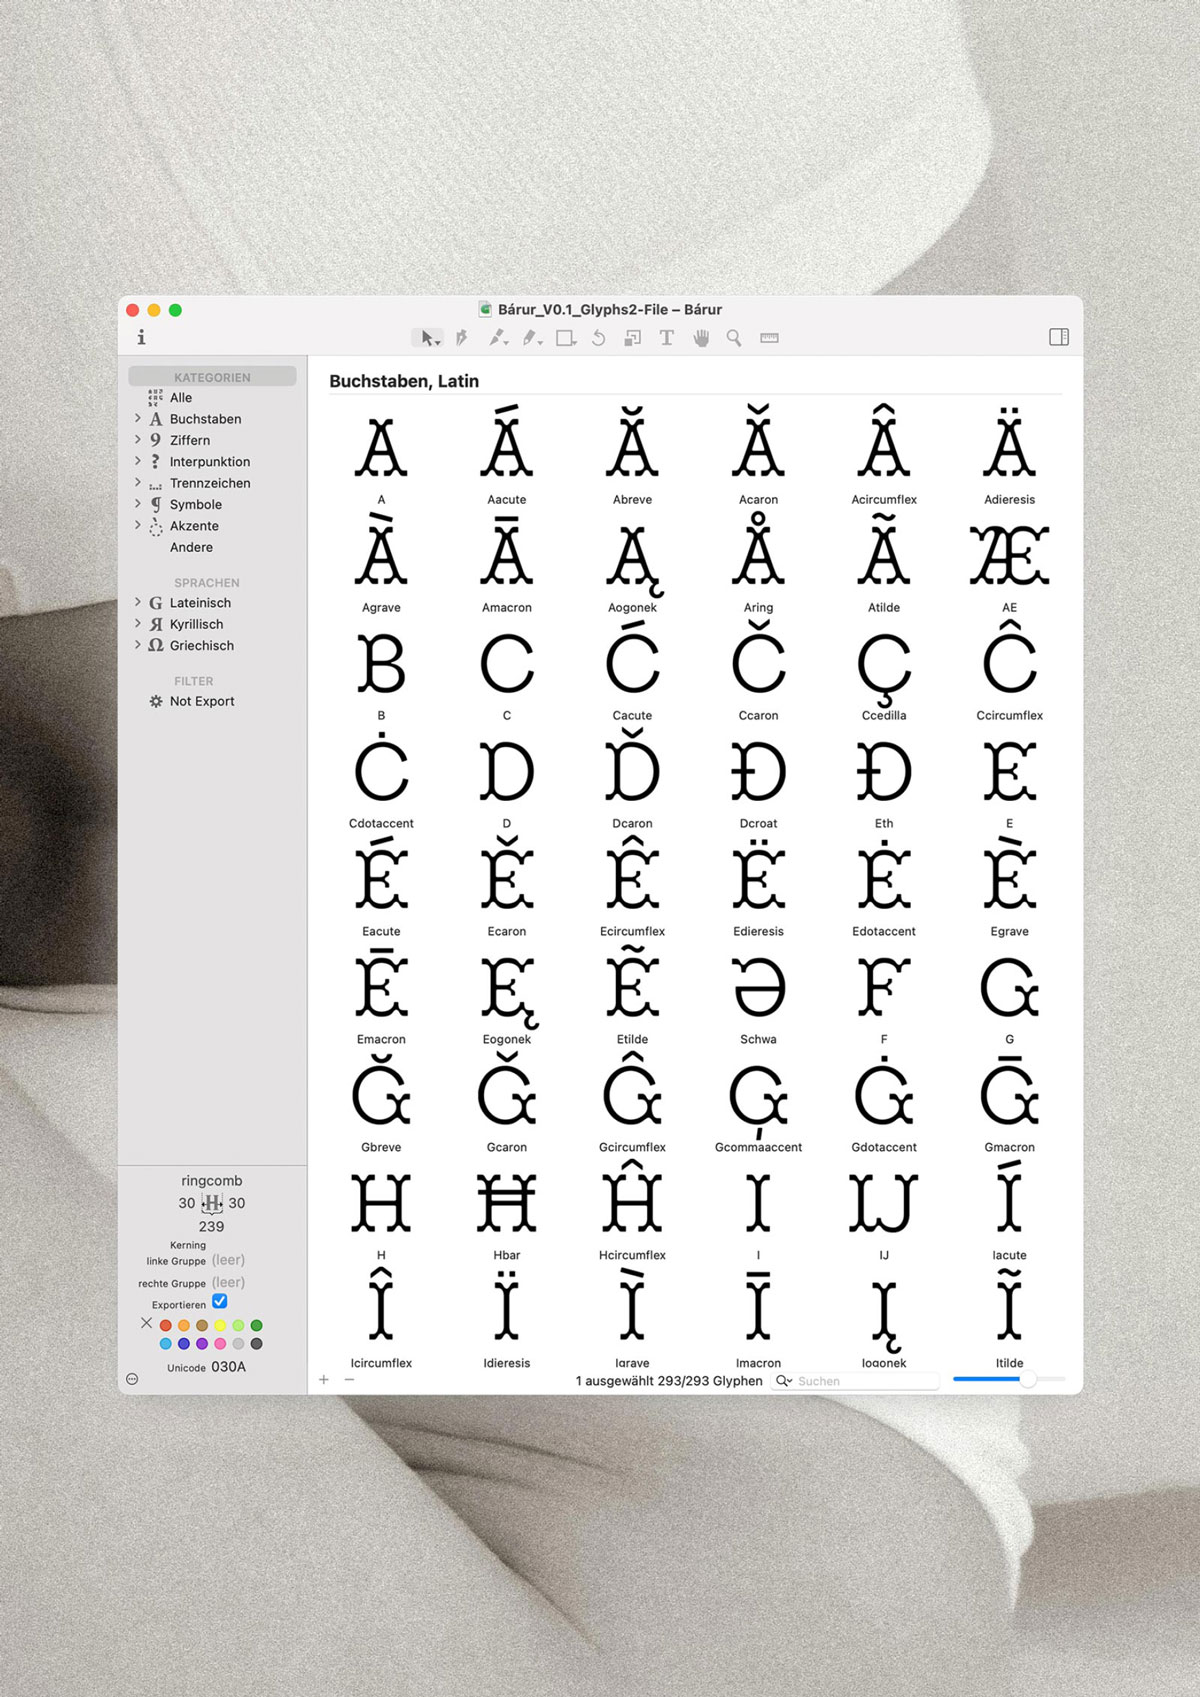Image resolution: width=1200 pixels, height=1697 pixels.
Task: Expand the Interpunktion category
Action: click(x=138, y=461)
